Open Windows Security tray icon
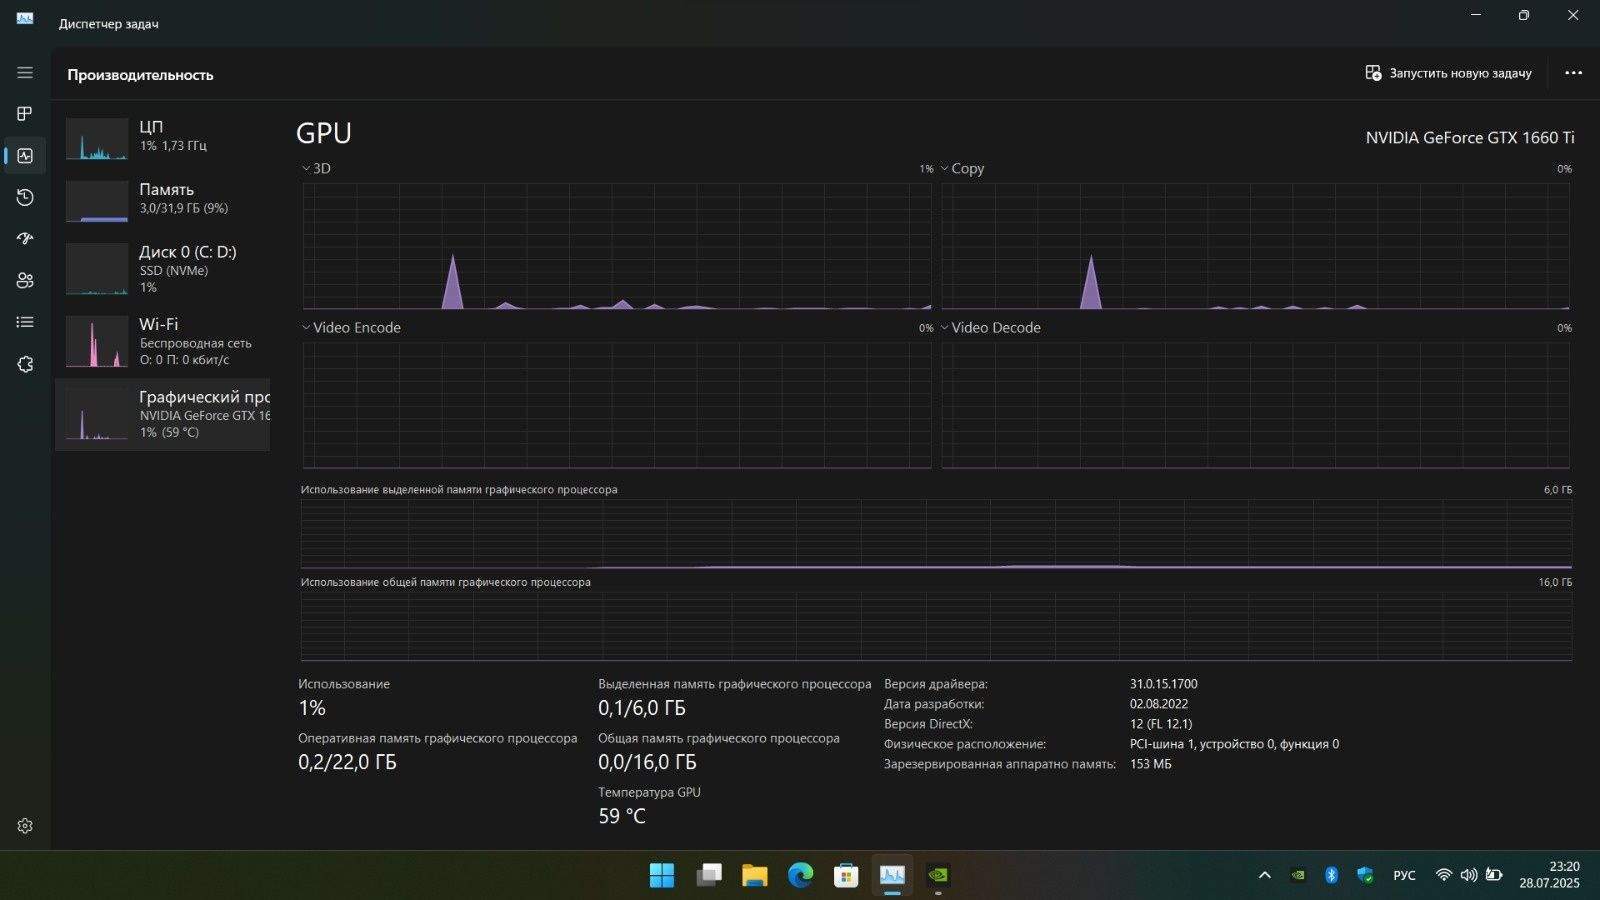 pos(1365,875)
